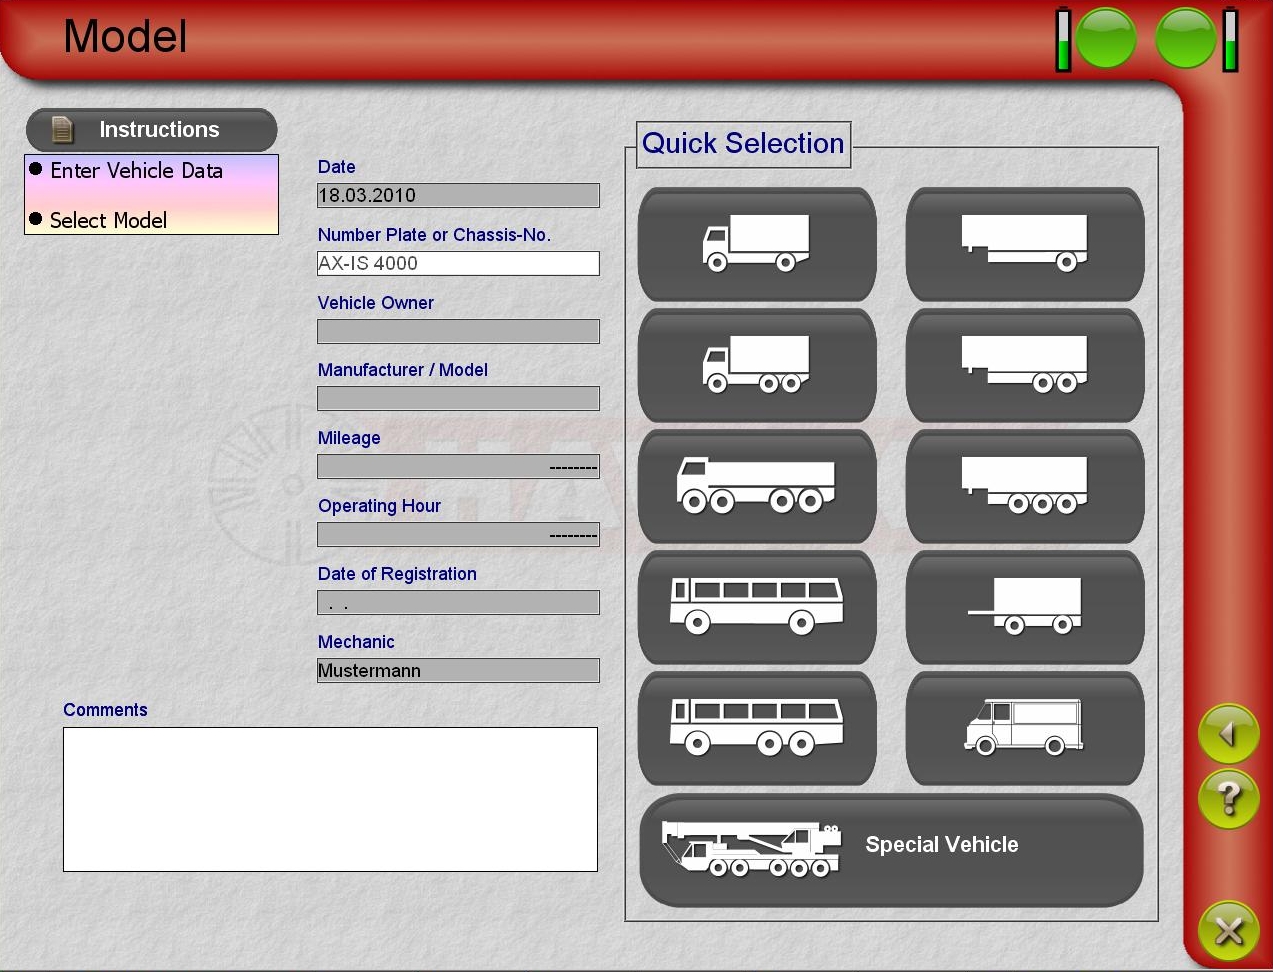Choose the four-axle heavy truck icon

click(757, 486)
